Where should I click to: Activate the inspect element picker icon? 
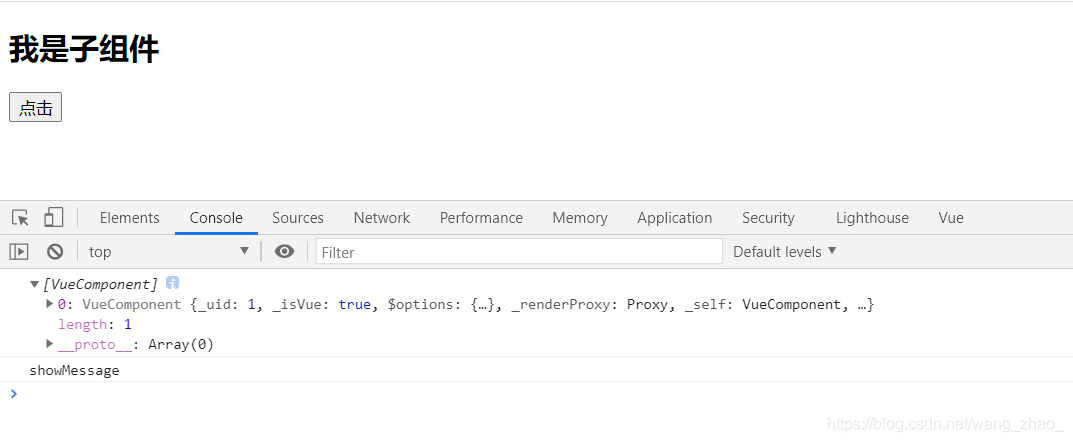[21, 218]
